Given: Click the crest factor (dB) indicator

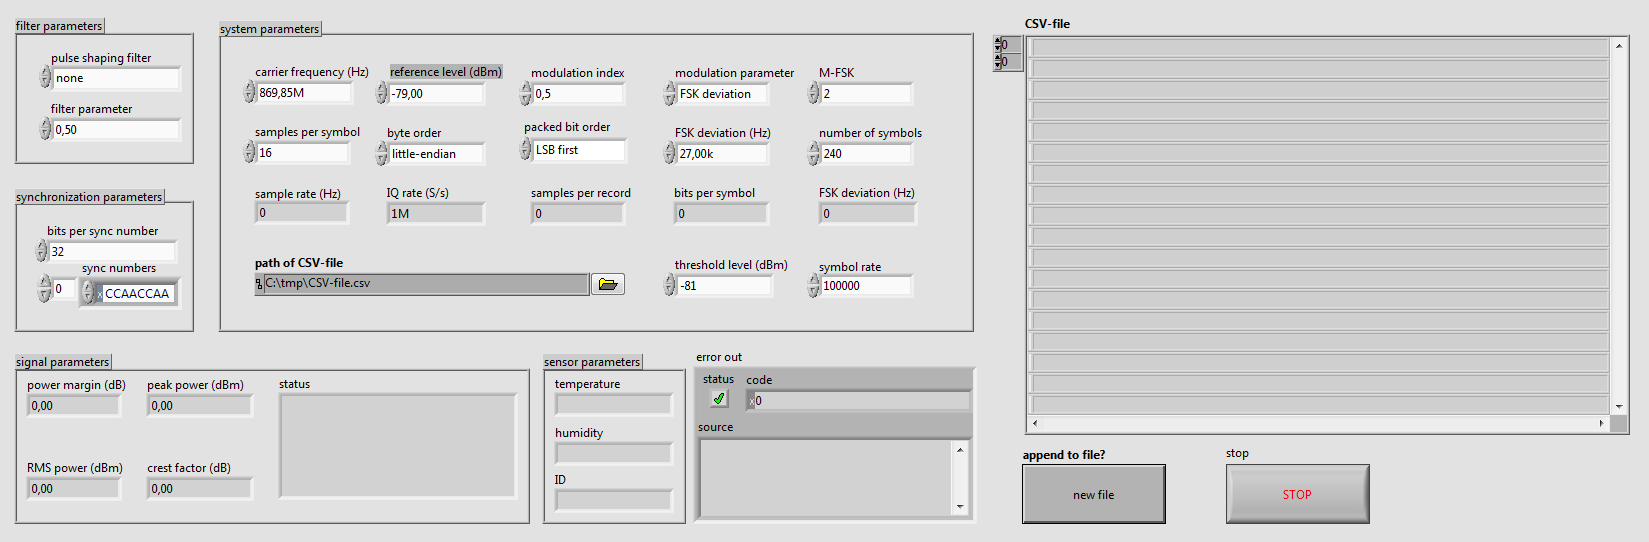Looking at the screenshot, I should (x=199, y=488).
